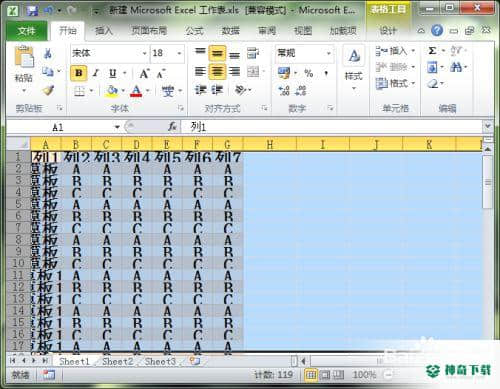Click the Format Painter brush icon
The width and height of the screenshot is (500, 389).
[x=48, y=90]
